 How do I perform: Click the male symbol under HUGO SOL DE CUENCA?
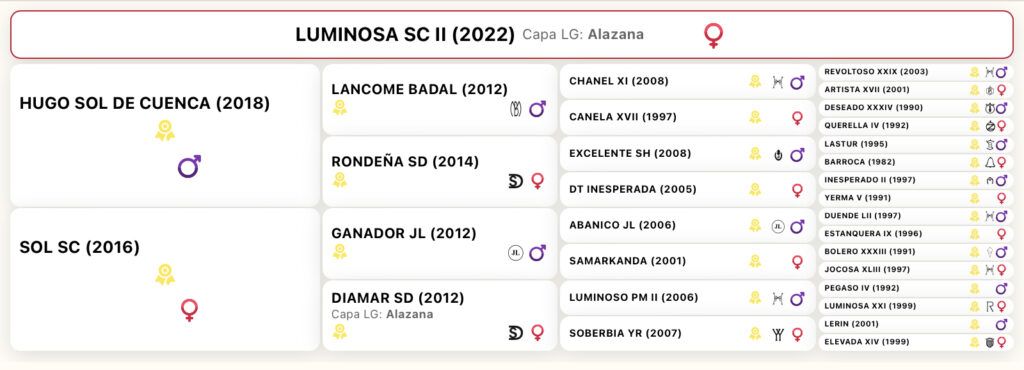click(189, 166)
